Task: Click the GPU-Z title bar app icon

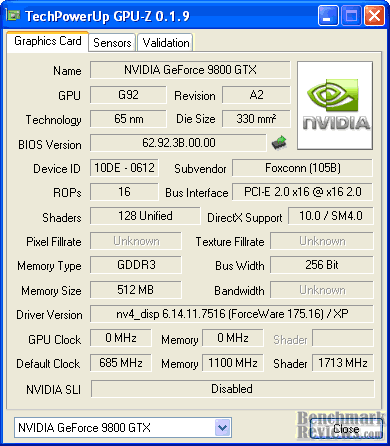Action: 13,16
